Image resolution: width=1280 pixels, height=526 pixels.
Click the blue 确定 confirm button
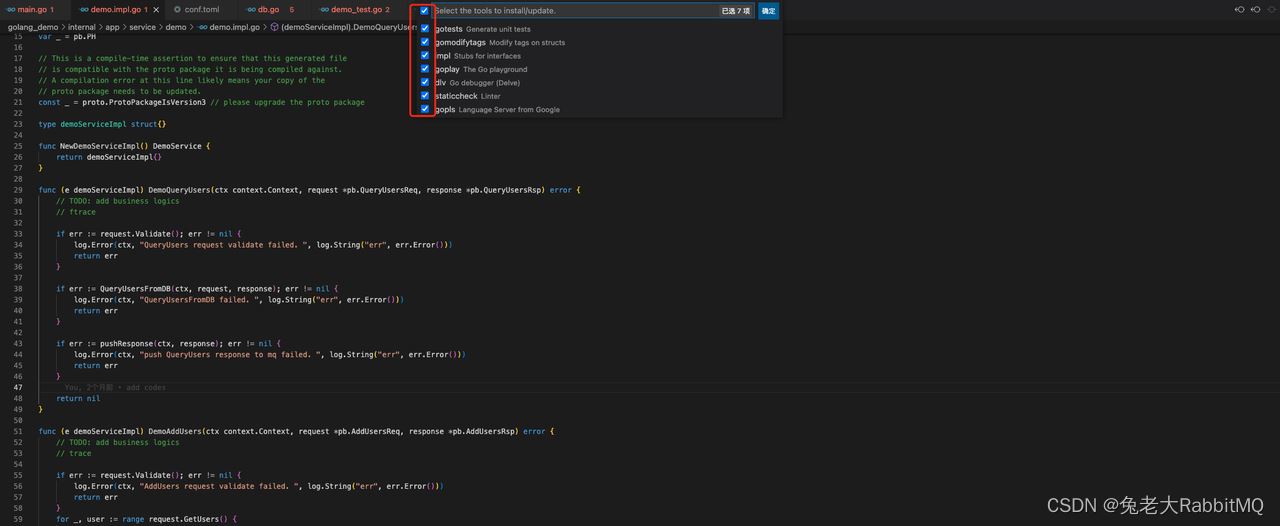coord(768,11)
